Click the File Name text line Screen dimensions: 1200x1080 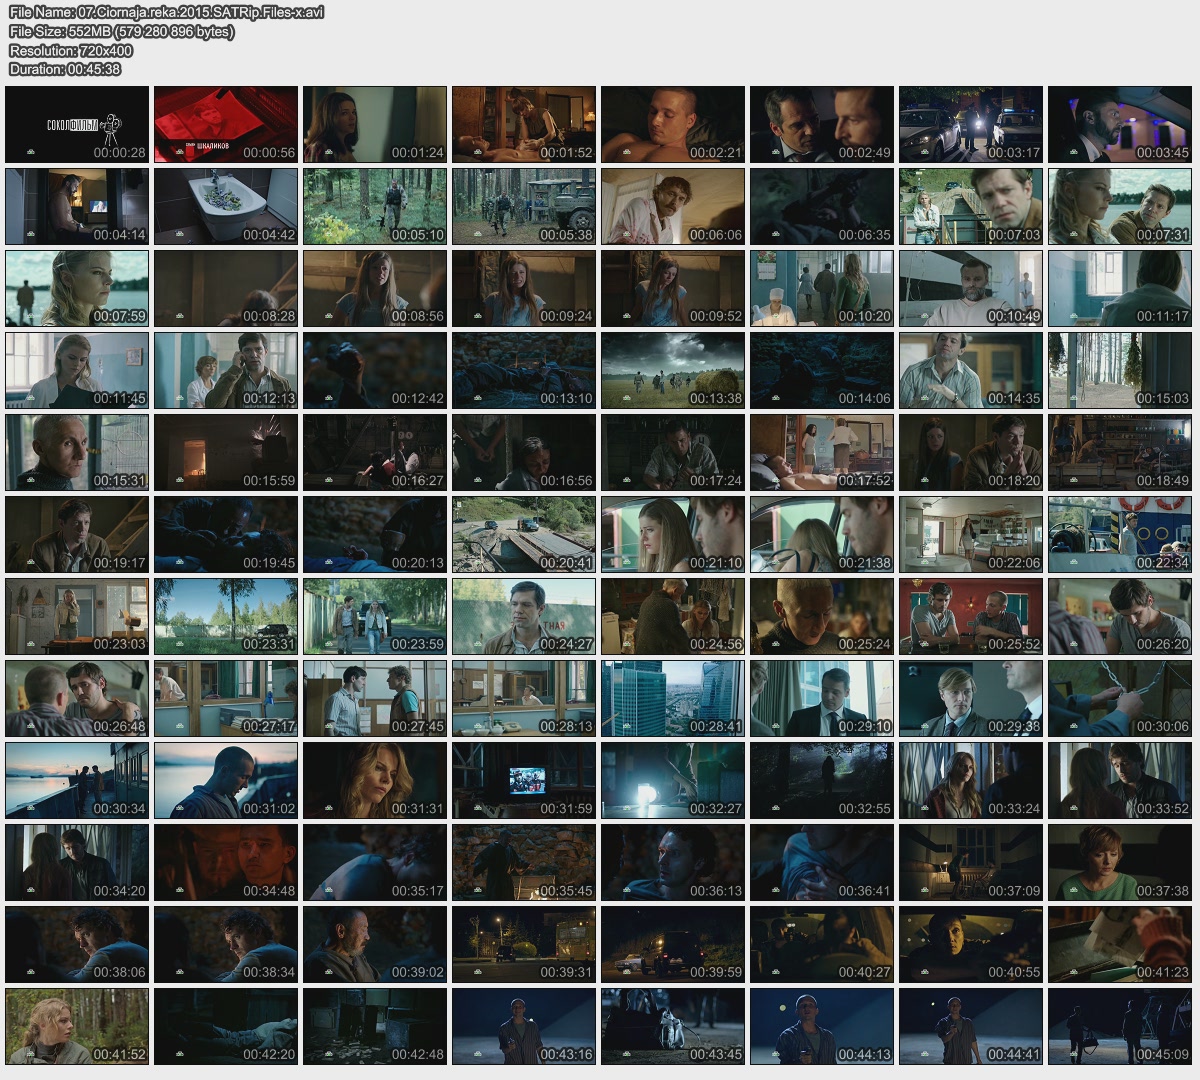[x=166, y=12]
